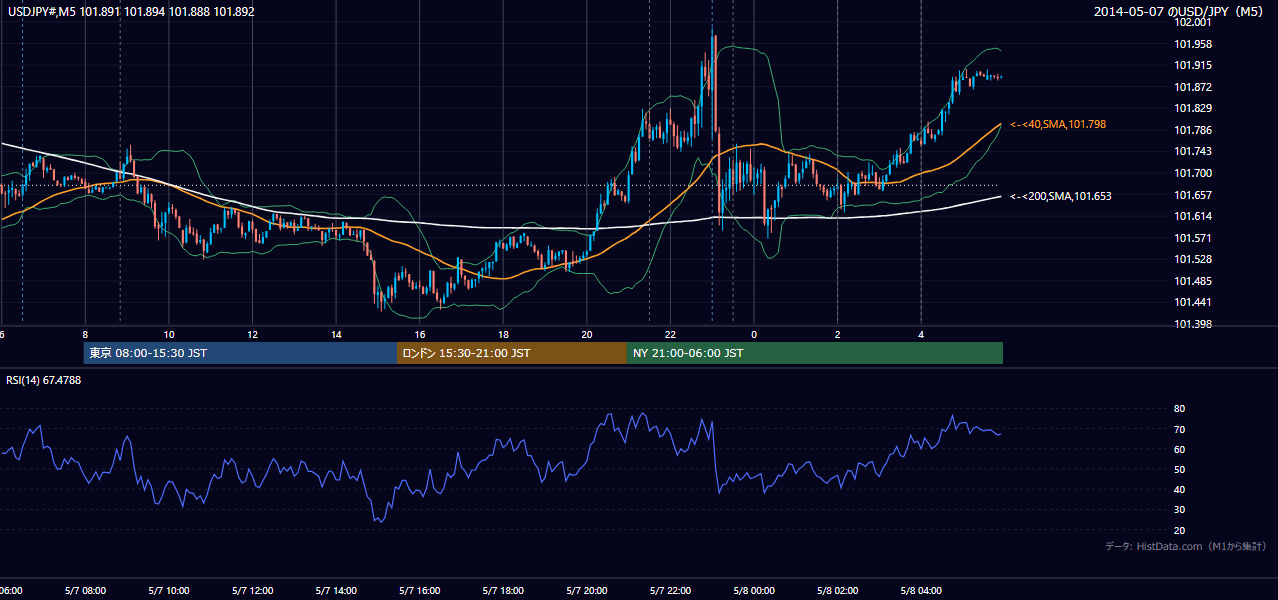Click the hour tick 16 under the price chart
This screenshot has width=1278, height=600.
coord(420,335)
